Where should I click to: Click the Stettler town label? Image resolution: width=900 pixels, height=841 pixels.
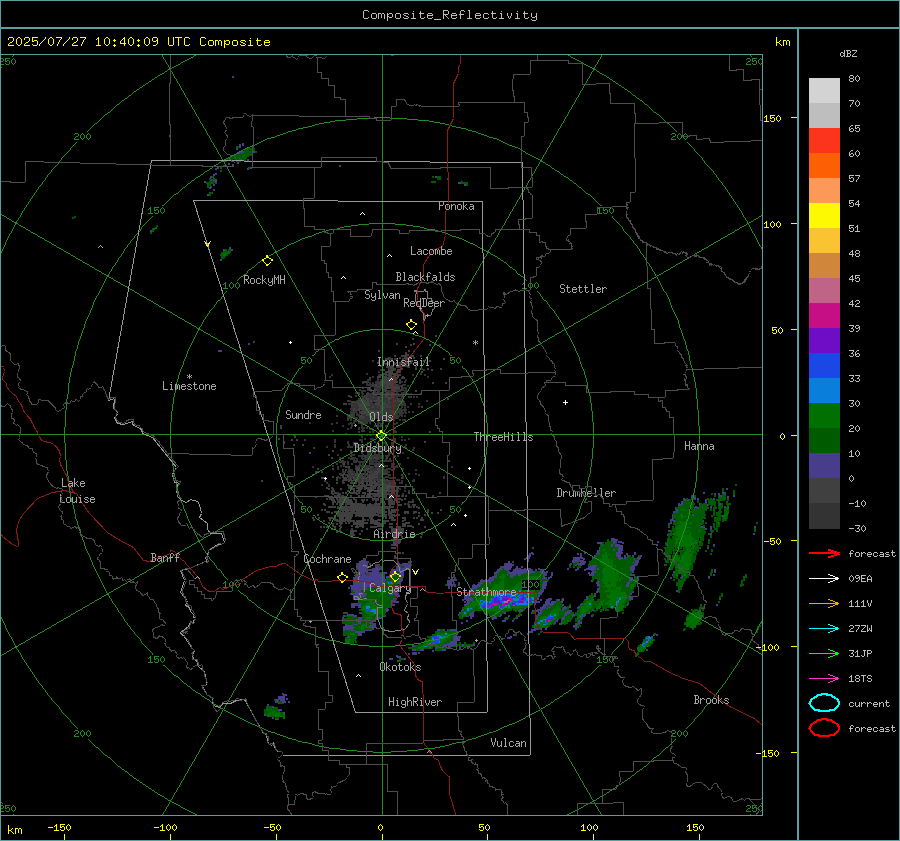(583, 289)
